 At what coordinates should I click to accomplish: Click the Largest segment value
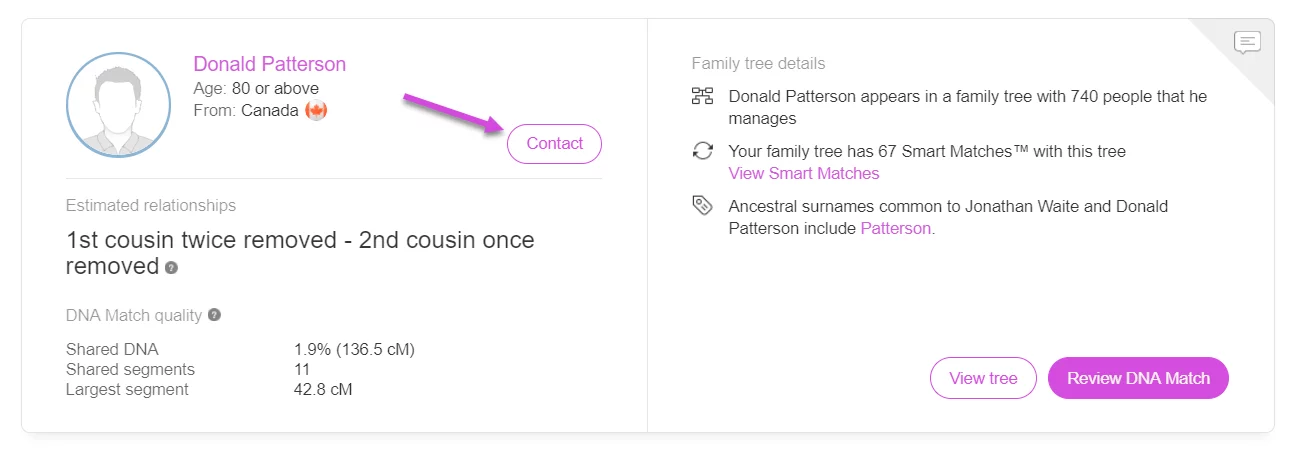[323, 389]
